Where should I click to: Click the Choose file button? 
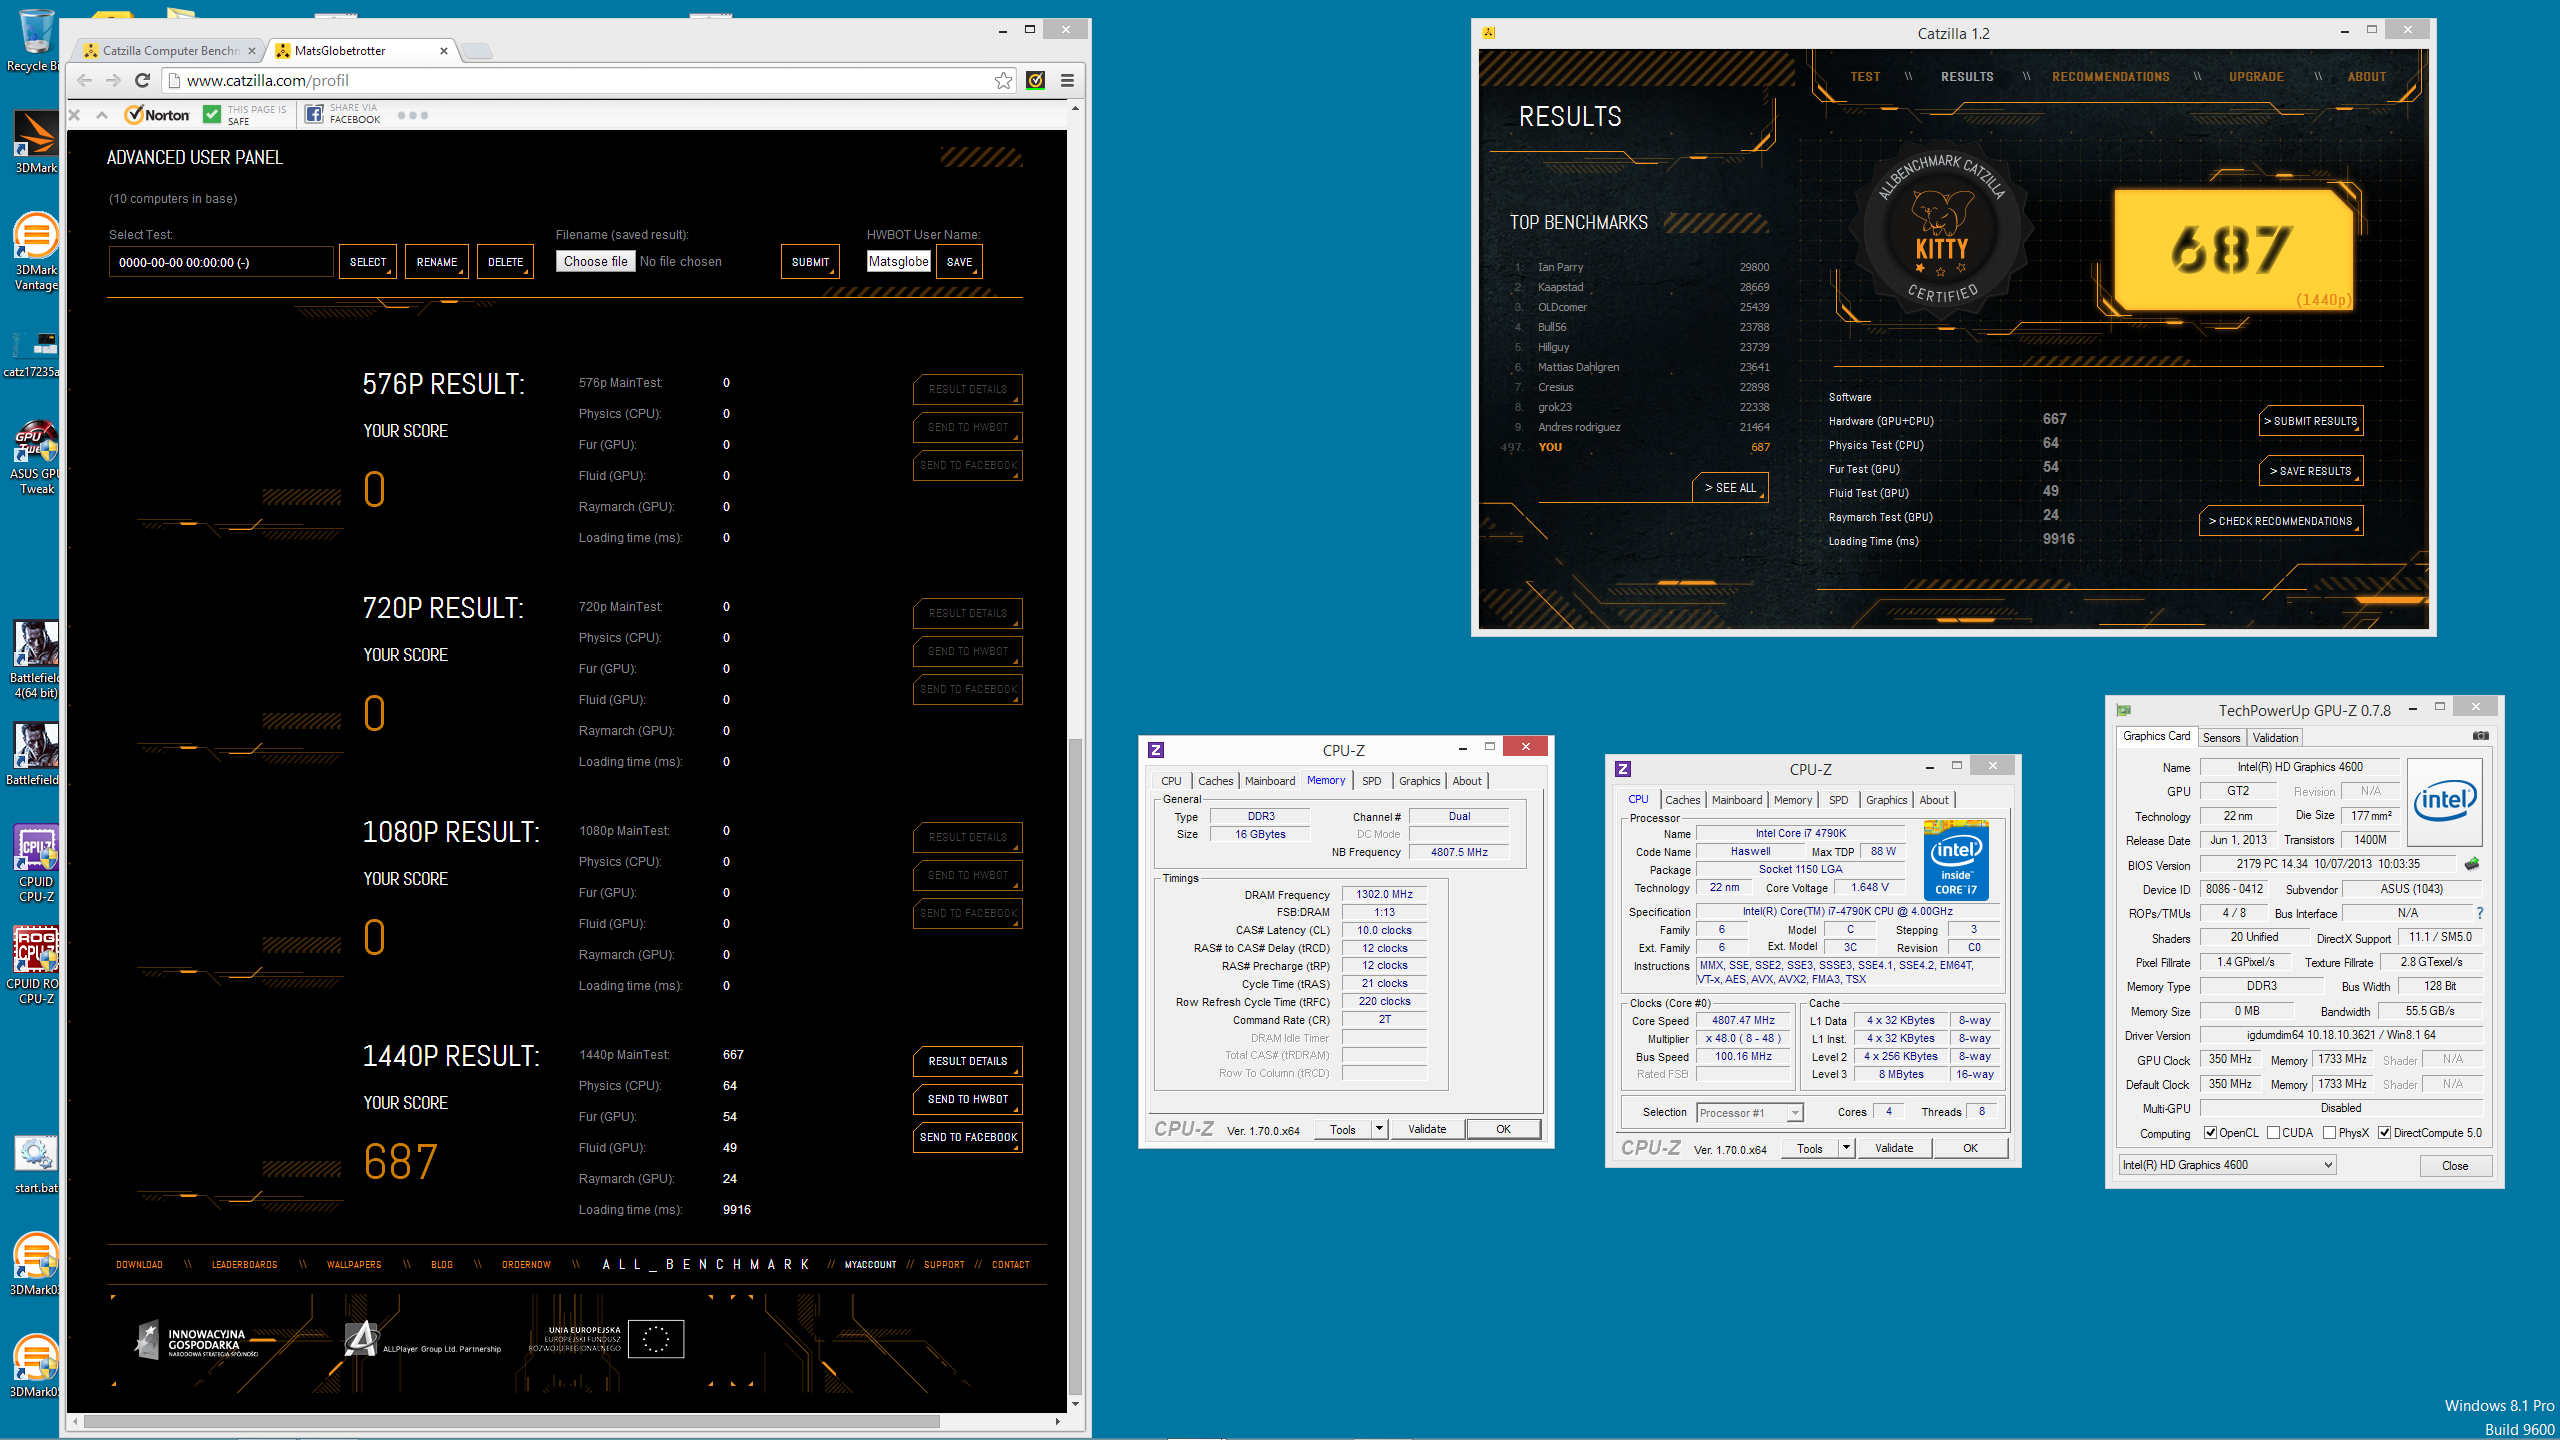click(x=595, y=261)
